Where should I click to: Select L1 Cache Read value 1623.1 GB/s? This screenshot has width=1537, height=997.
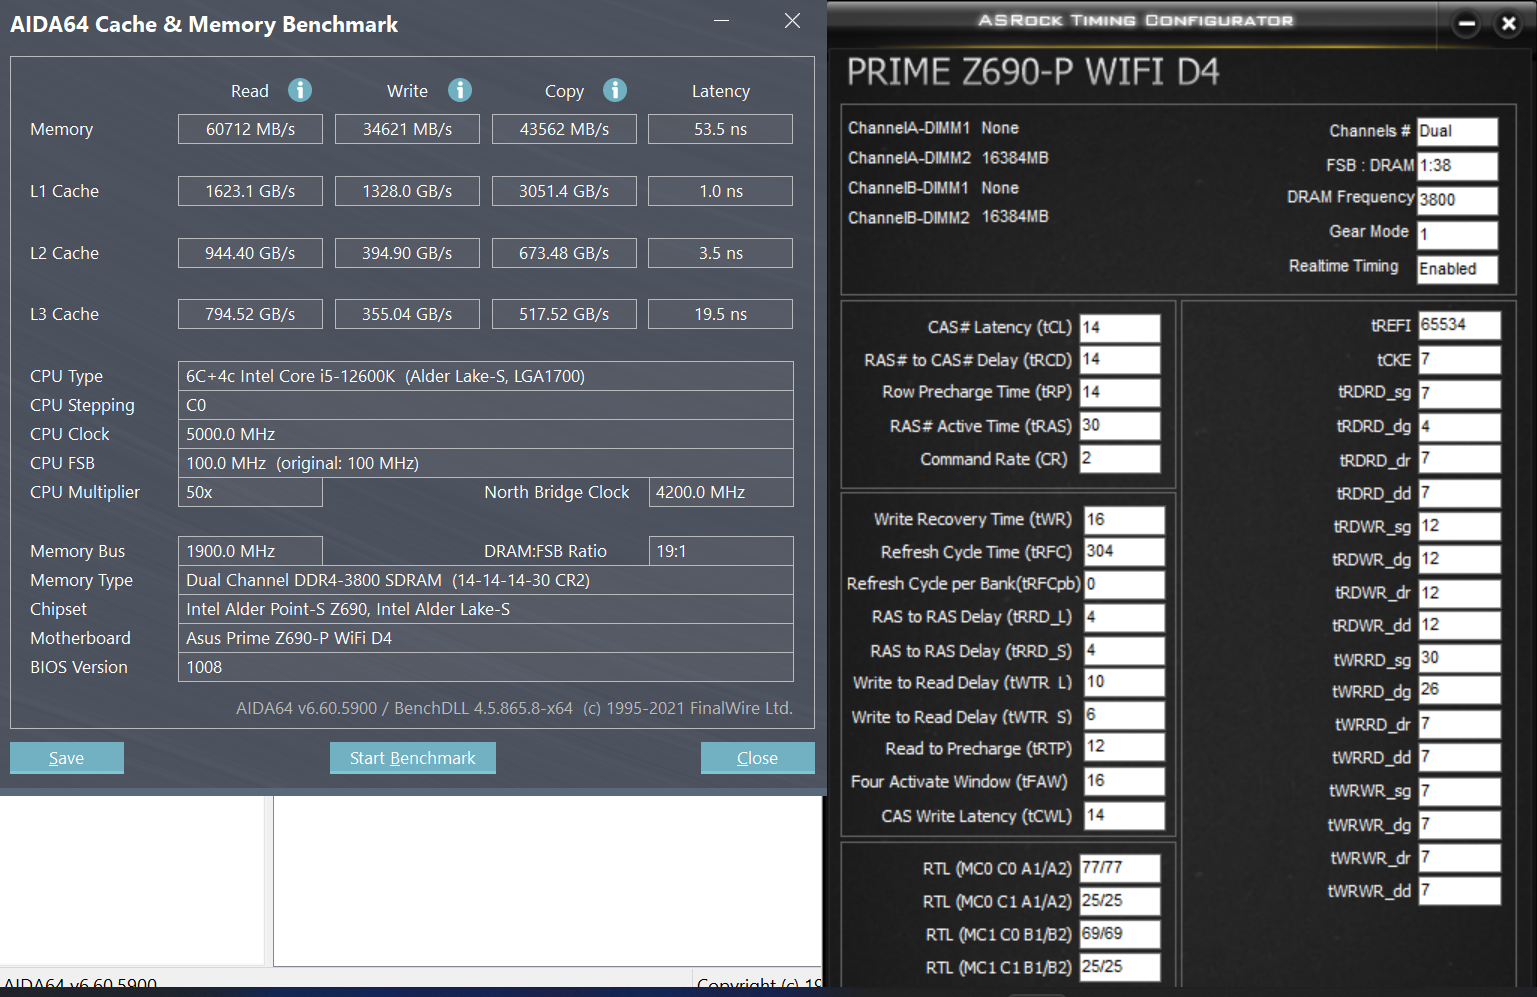tap(250, 191)
